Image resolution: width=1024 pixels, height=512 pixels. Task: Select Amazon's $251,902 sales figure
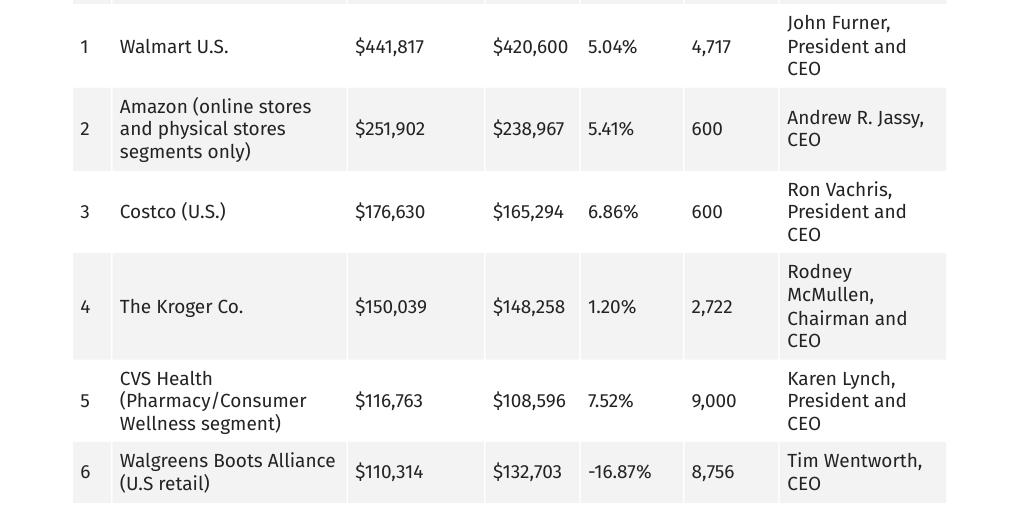click(x=389, y=129)
